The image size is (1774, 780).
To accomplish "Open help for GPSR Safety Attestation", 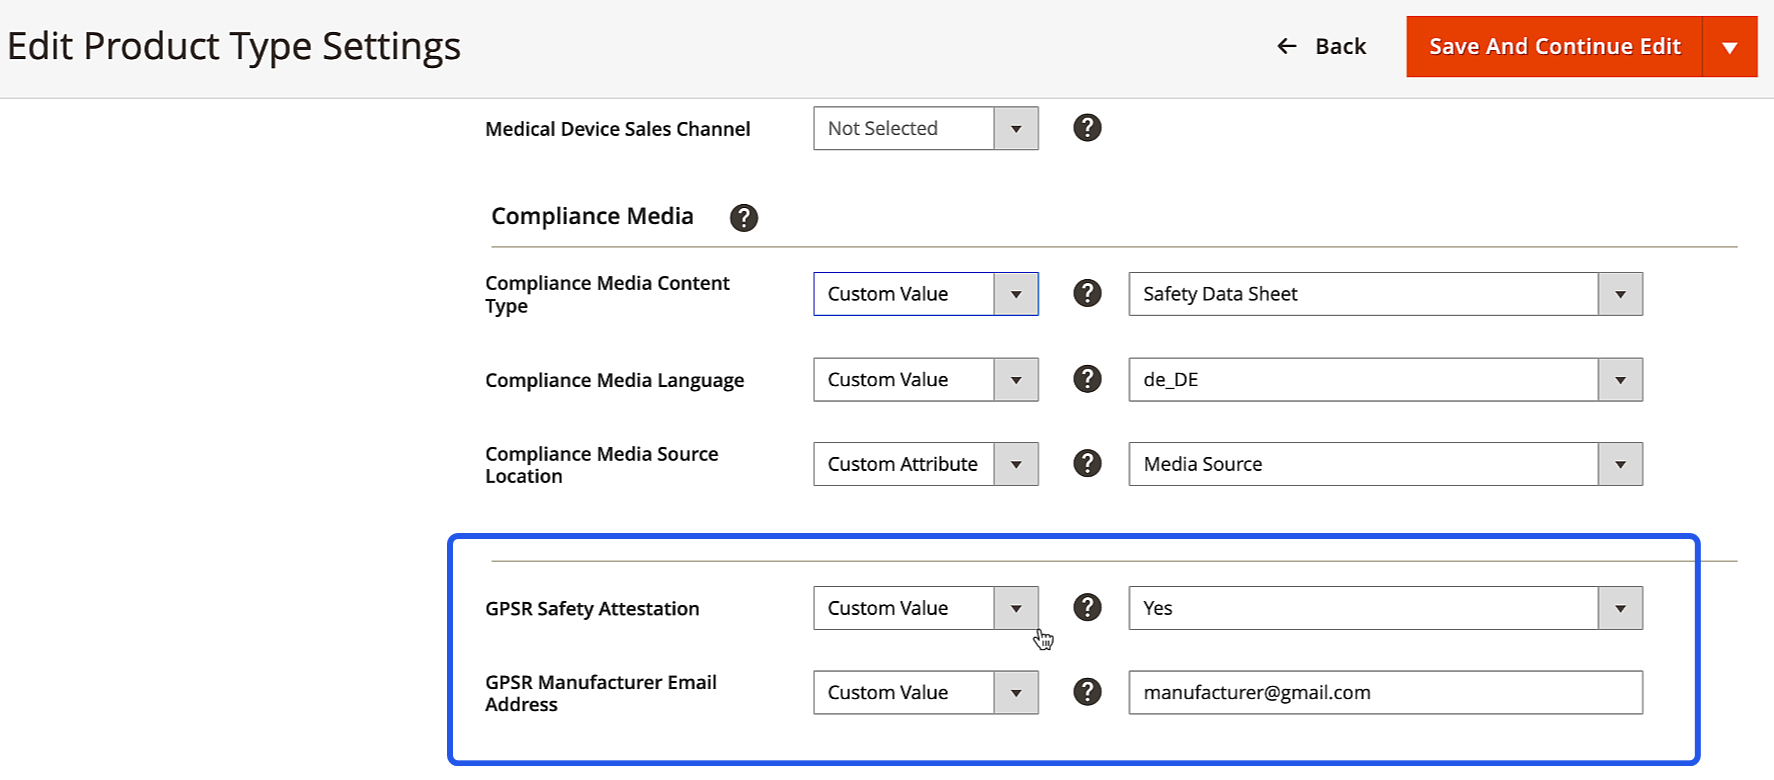I will (1087, 607).
